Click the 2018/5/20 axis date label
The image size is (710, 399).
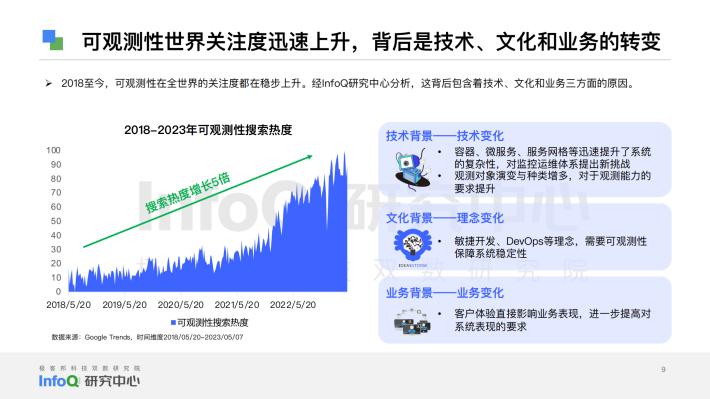pyautogui.click(x=68, y=305)
